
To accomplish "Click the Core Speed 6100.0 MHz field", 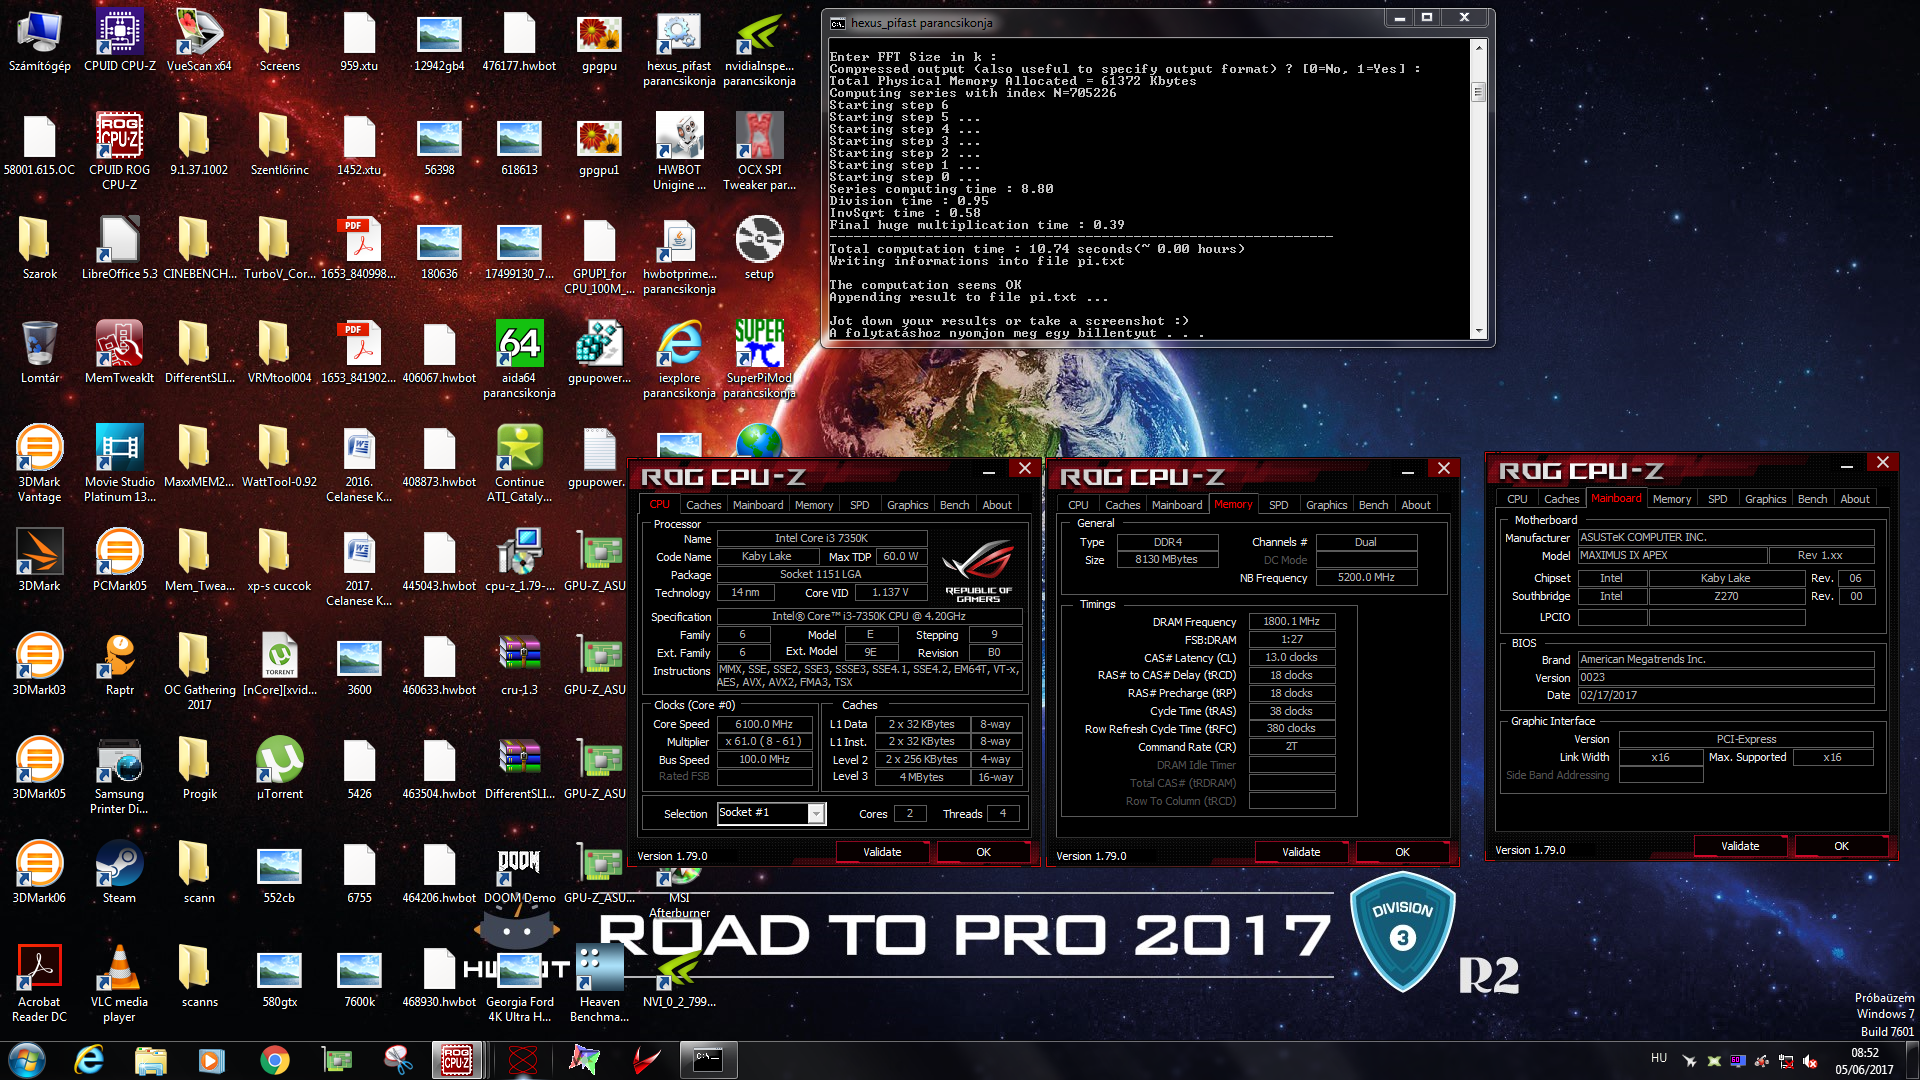I will coord(764,724).
